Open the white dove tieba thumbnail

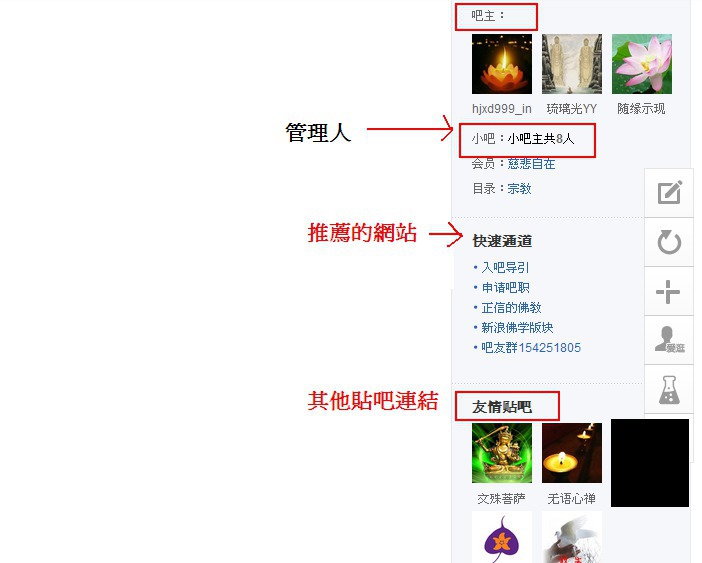pos(572,537)
